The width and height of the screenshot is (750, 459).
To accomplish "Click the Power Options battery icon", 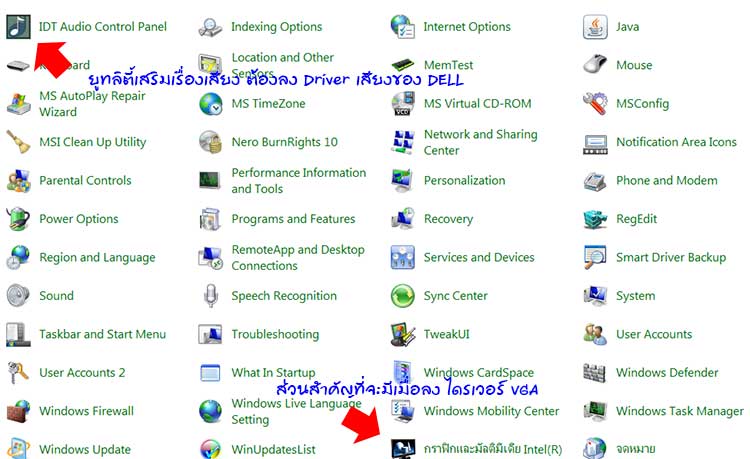I will coord(18,219).
